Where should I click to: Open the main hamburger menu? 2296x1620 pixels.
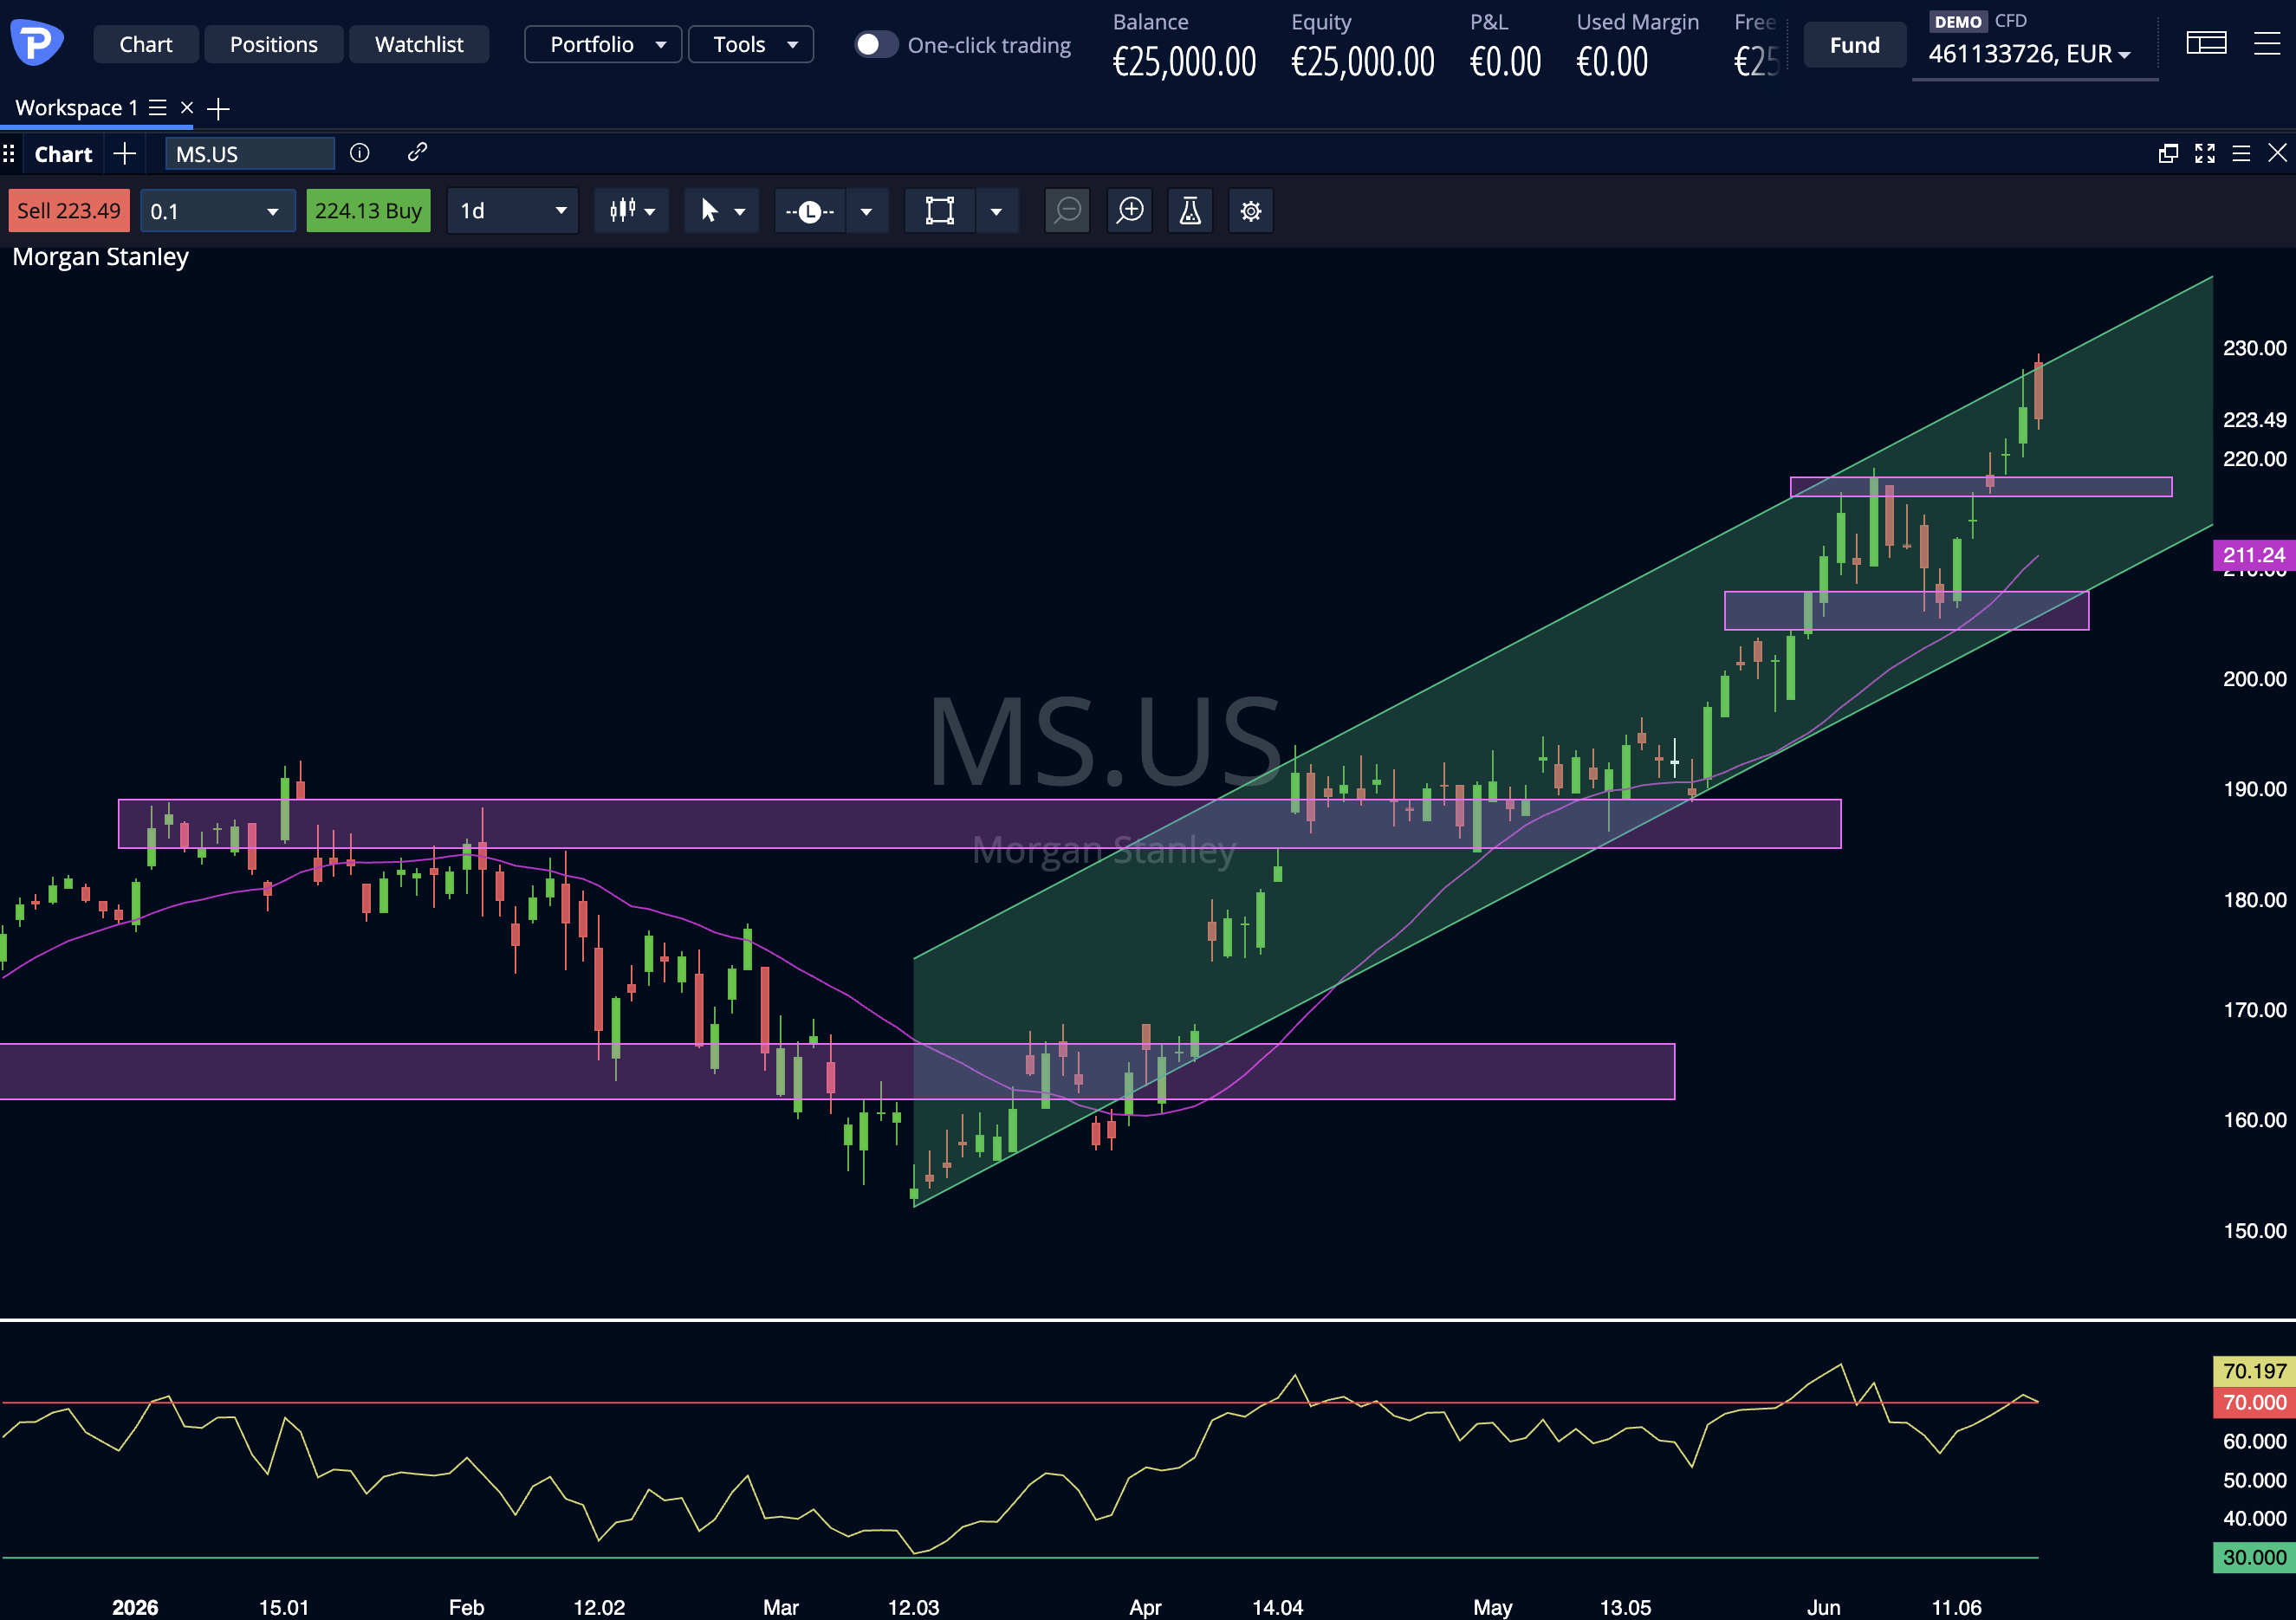[x=2267, y=43]
